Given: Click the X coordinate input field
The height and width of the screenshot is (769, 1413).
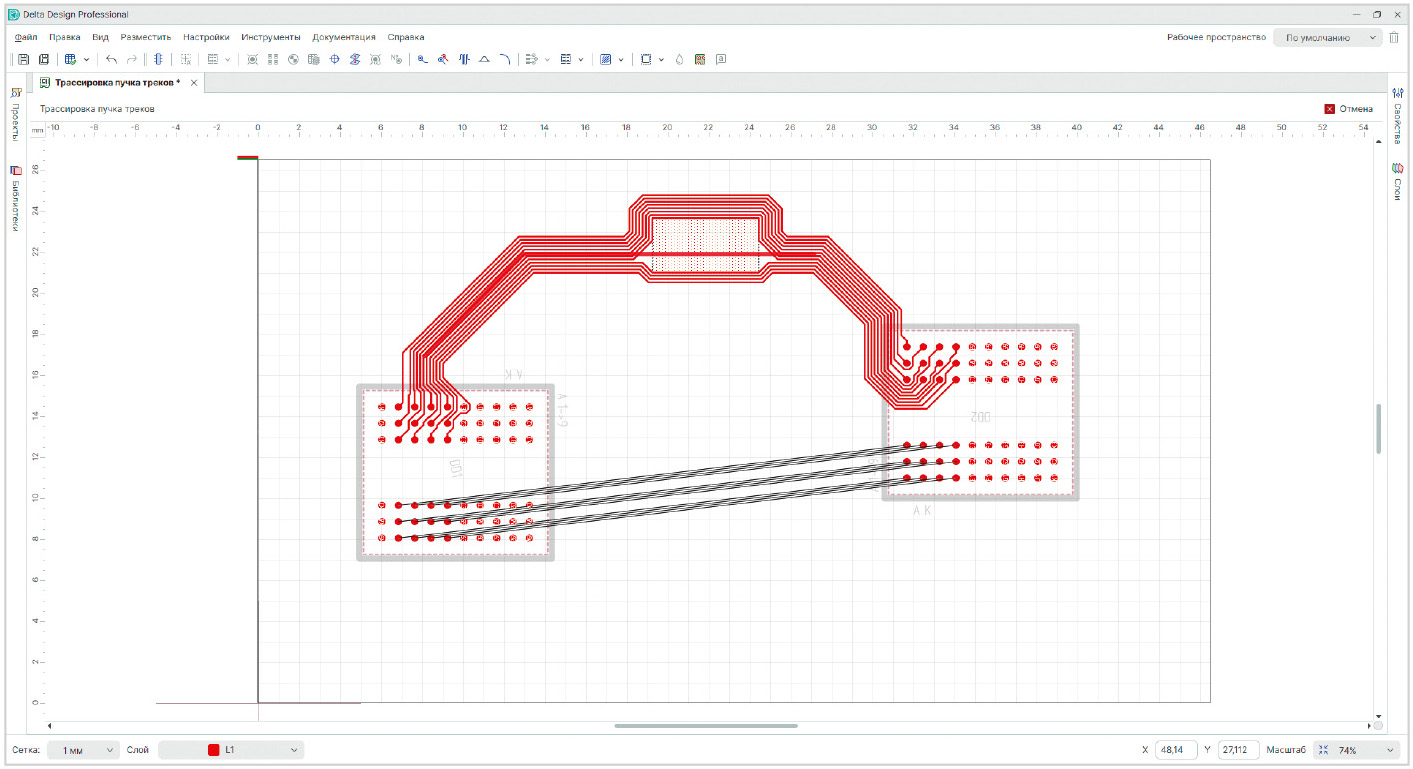Looking at the screenshot, I should 1176,750.
